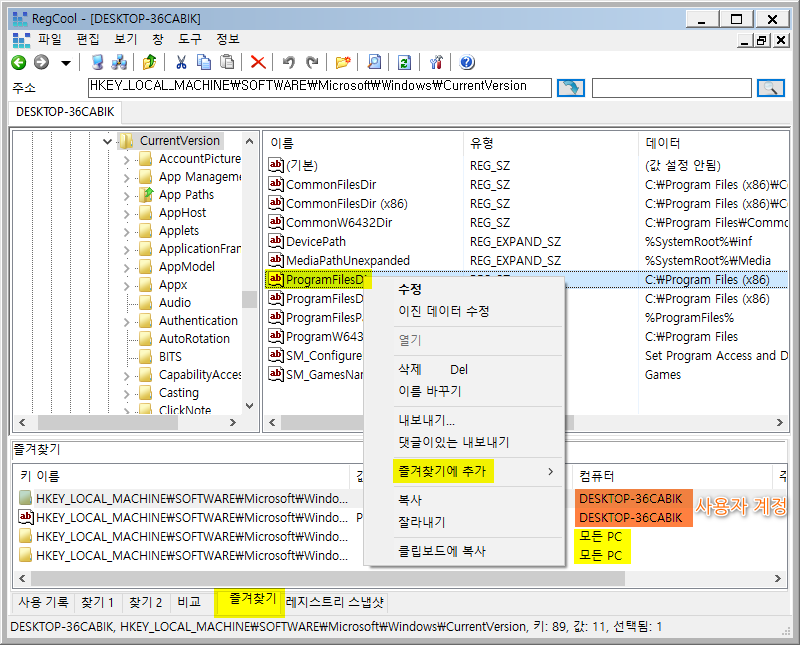
Task: Select the DESKTOP-36CABIK connection tab
Action: point(65,112)
